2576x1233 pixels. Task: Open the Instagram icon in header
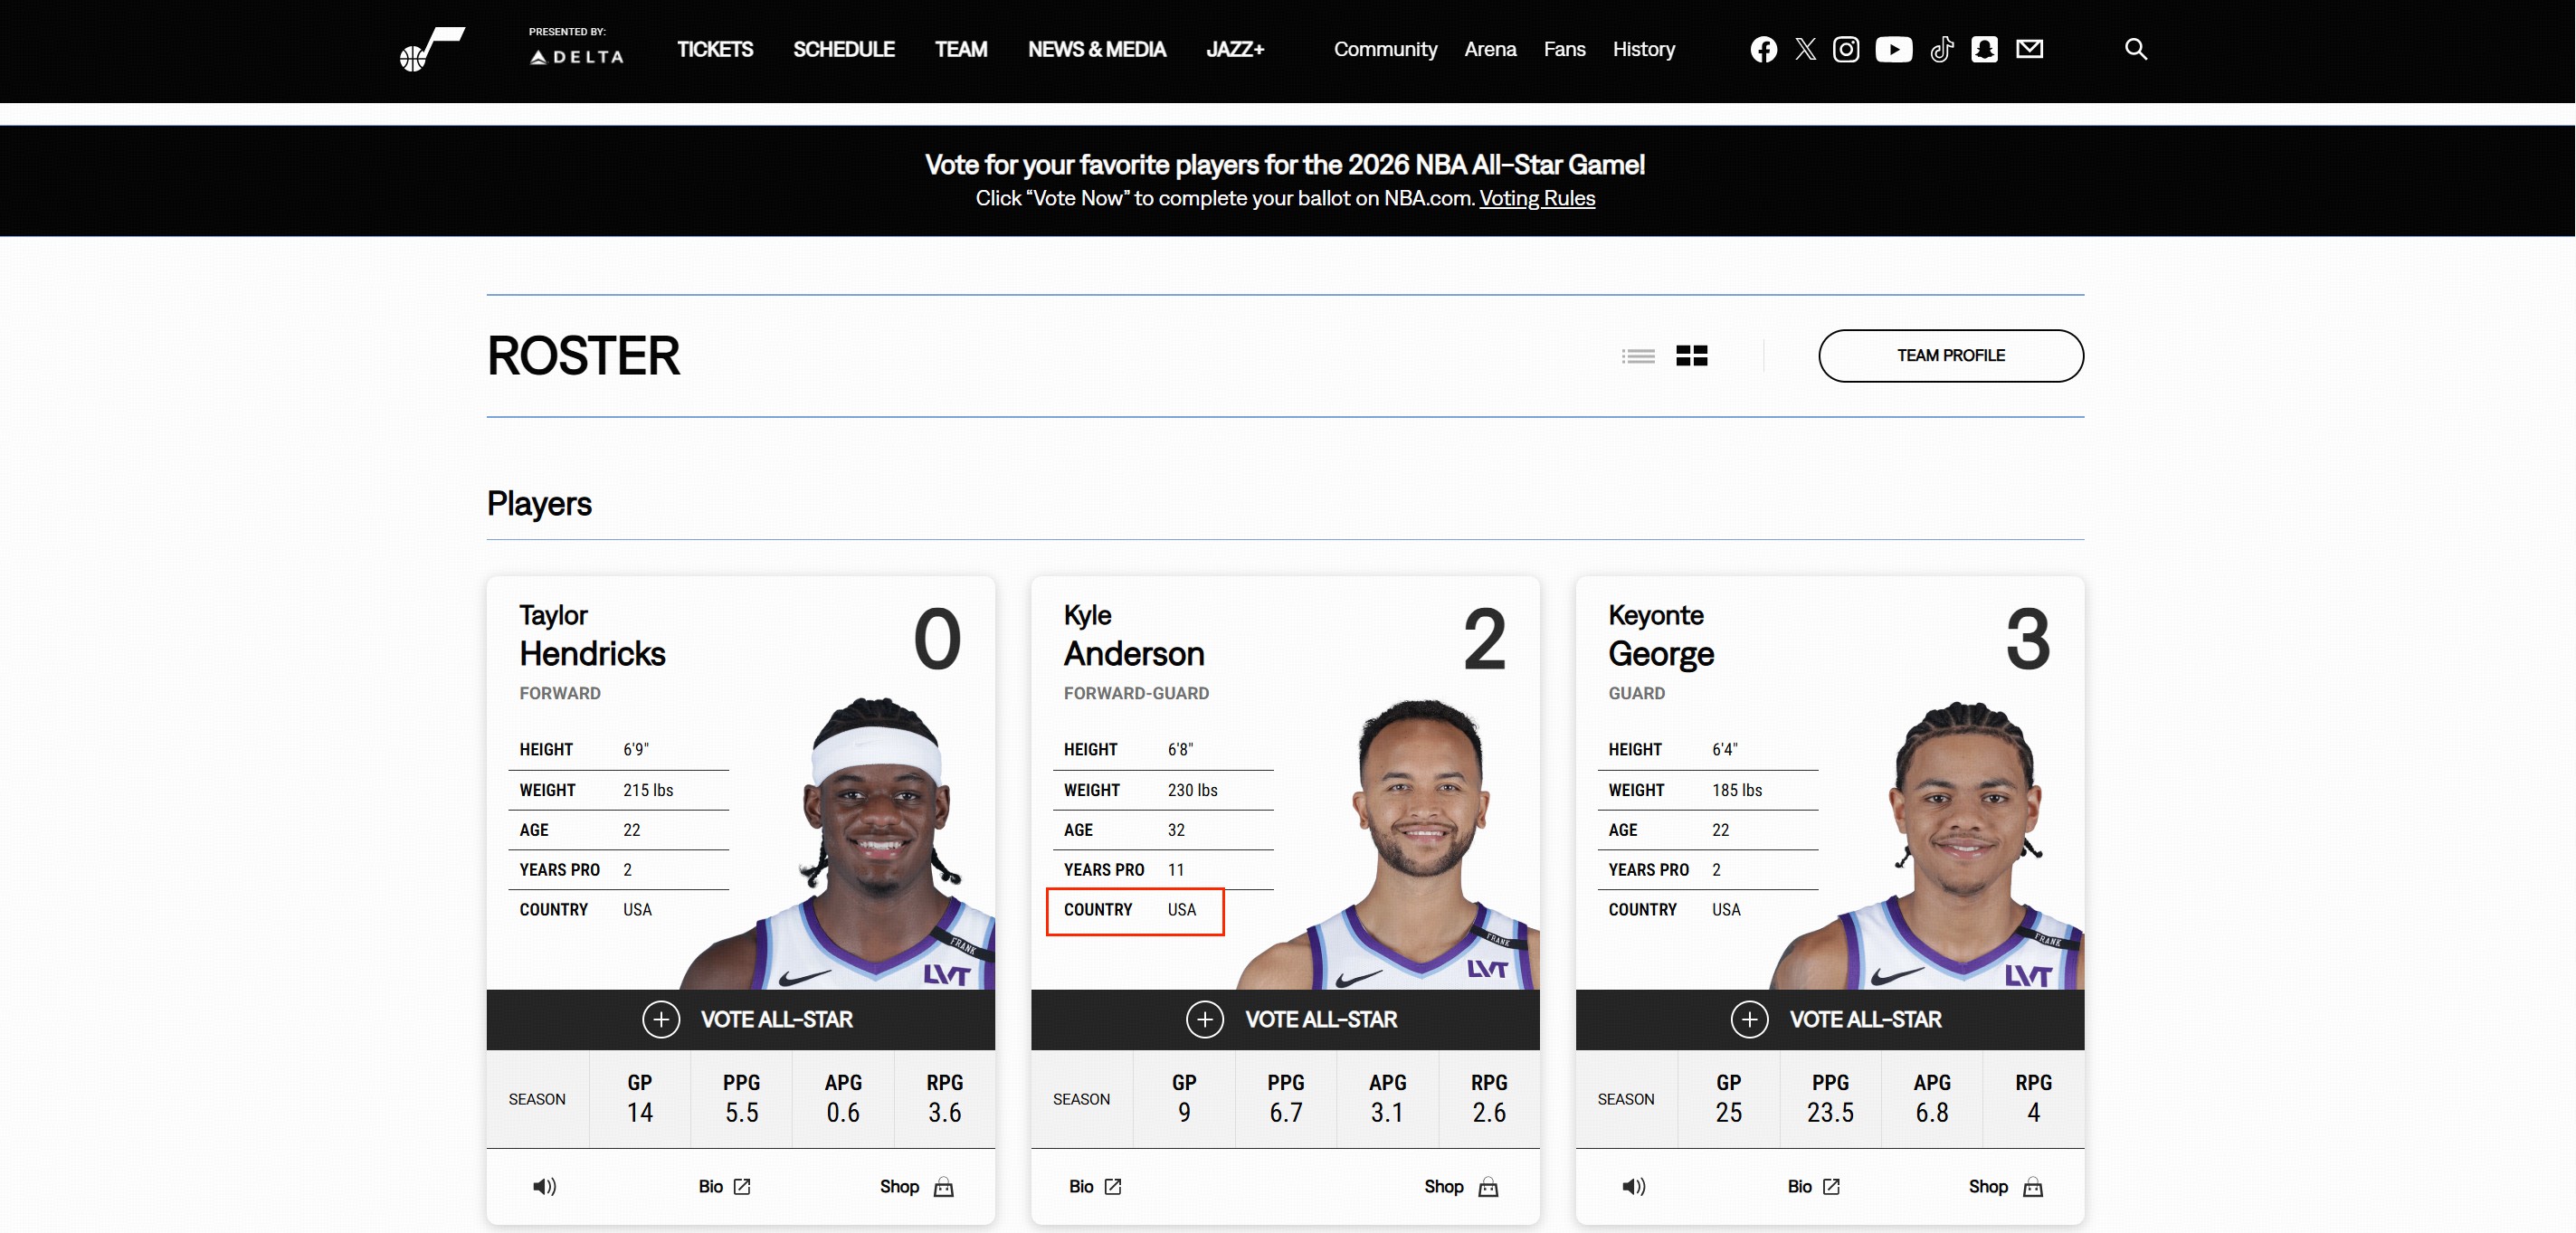click(1846, 49)
